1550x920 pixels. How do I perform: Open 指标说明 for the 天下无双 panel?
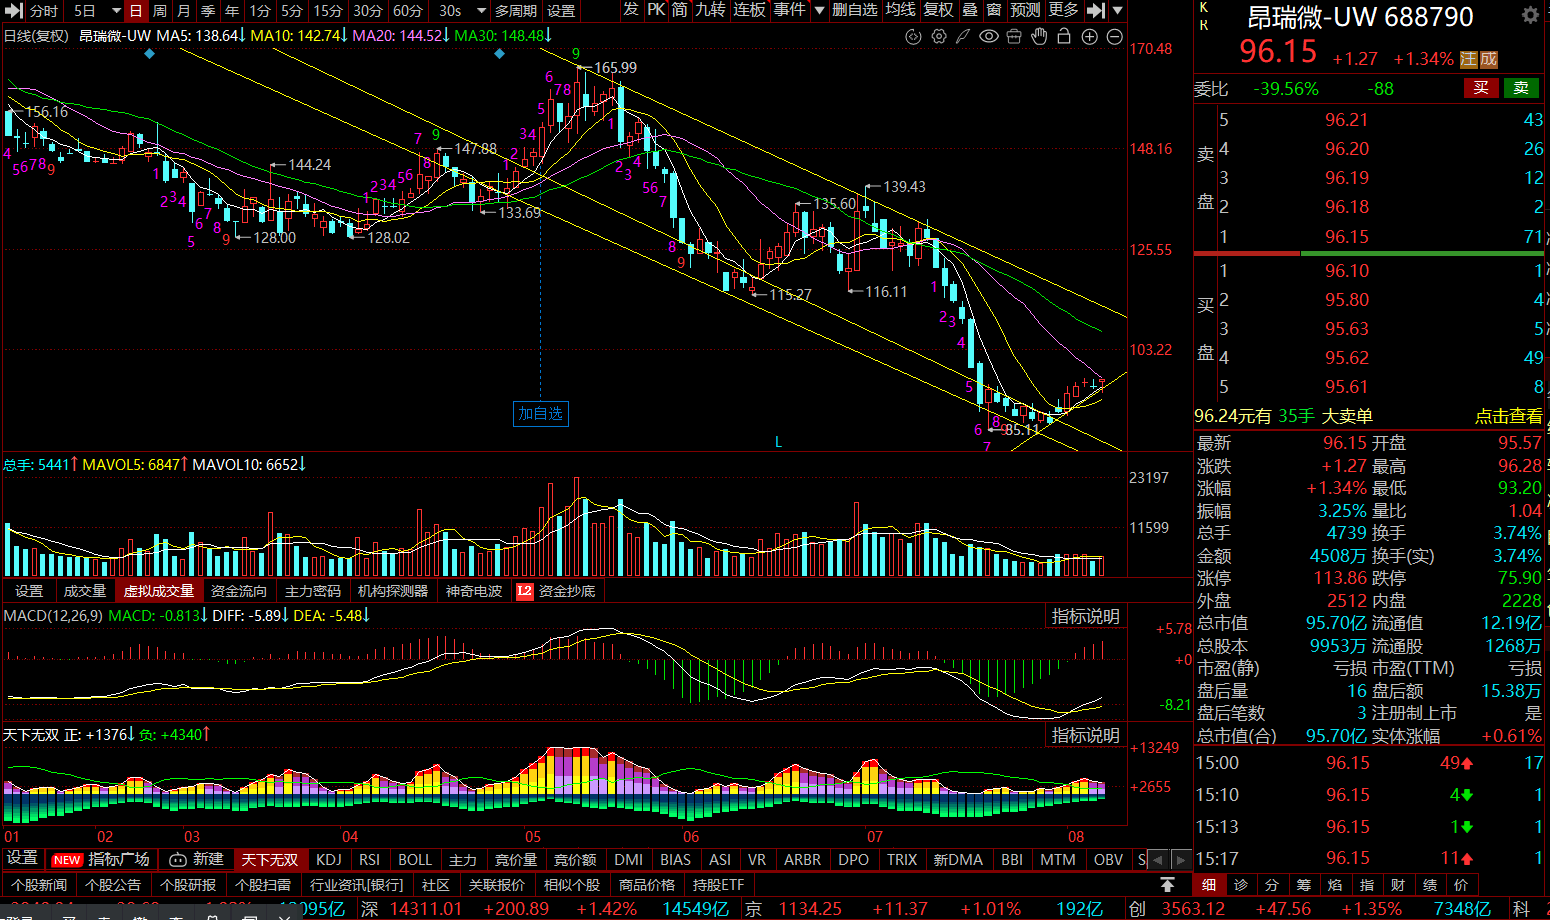[1085, 736]
